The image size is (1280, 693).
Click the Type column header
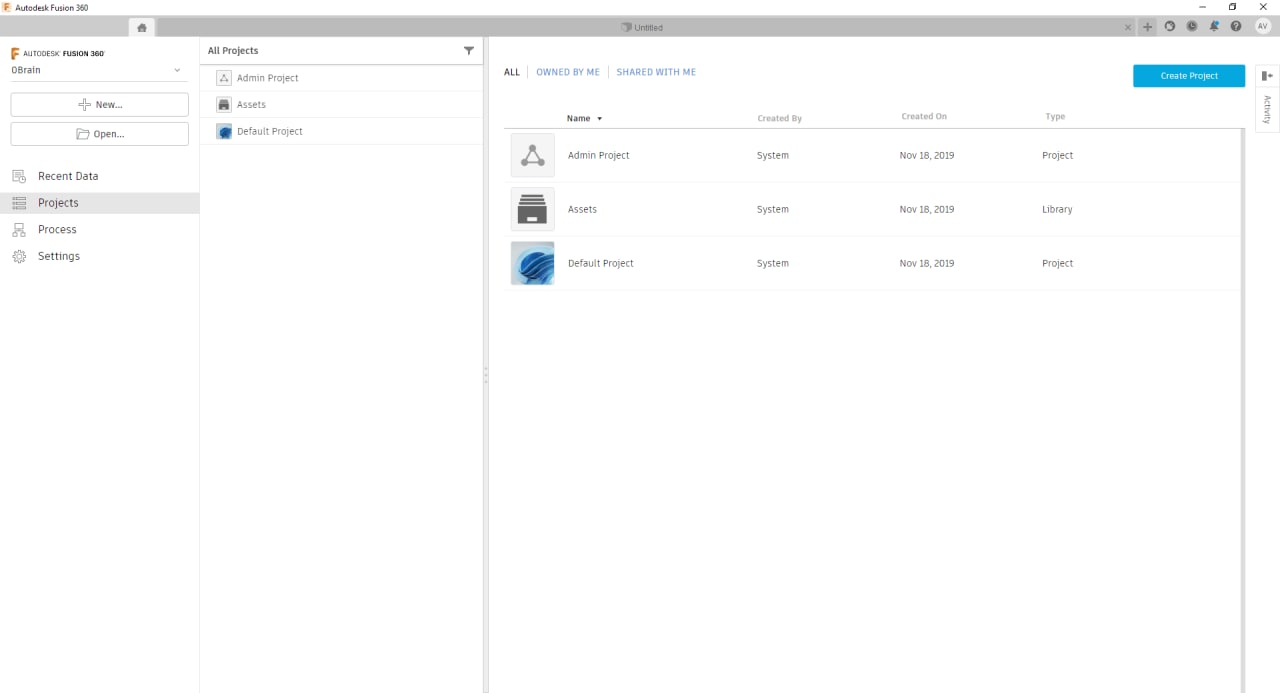(1055, 117)
